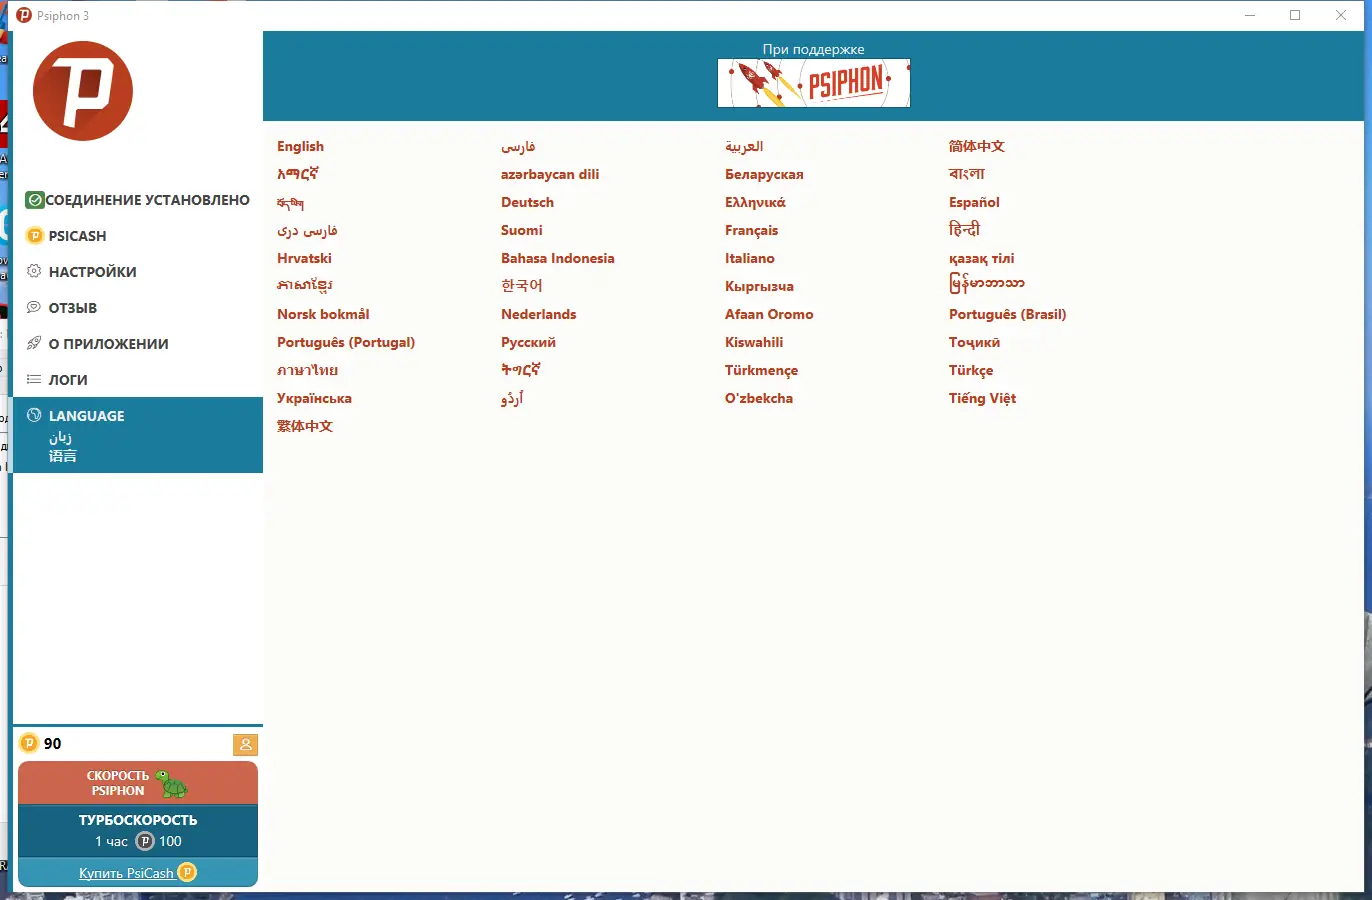
Task: Select azərbaycan dili language
Action: (550, 174)
